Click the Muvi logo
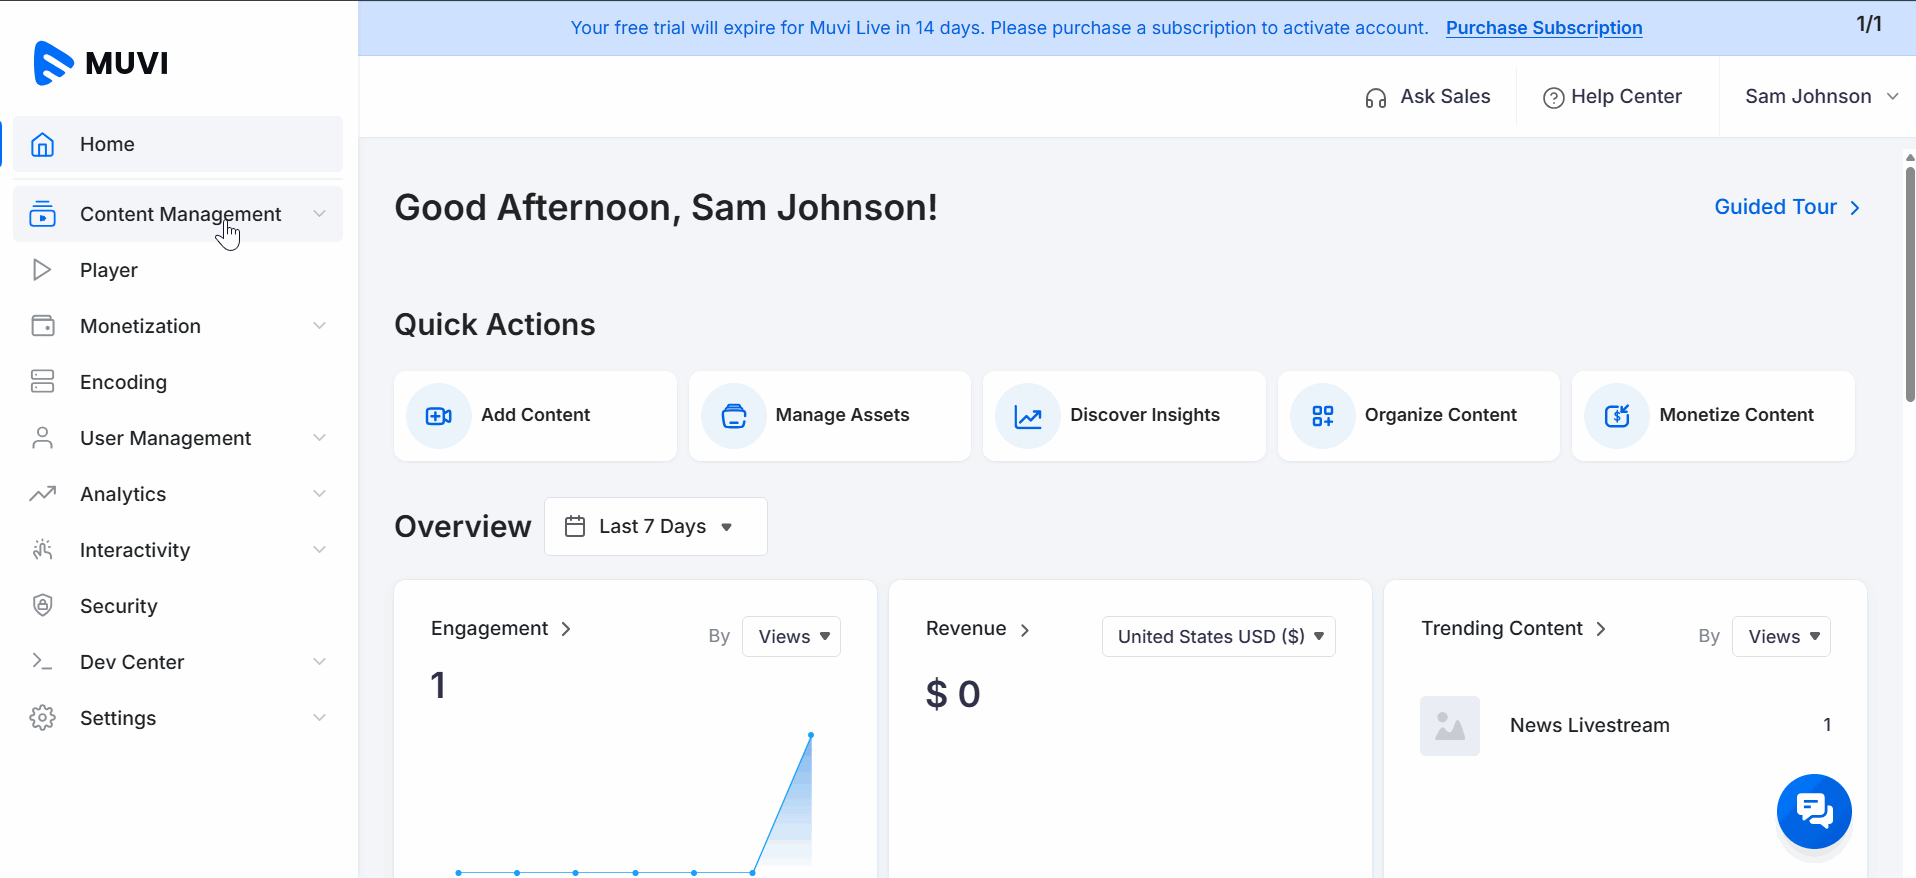 tap(101, 63)
